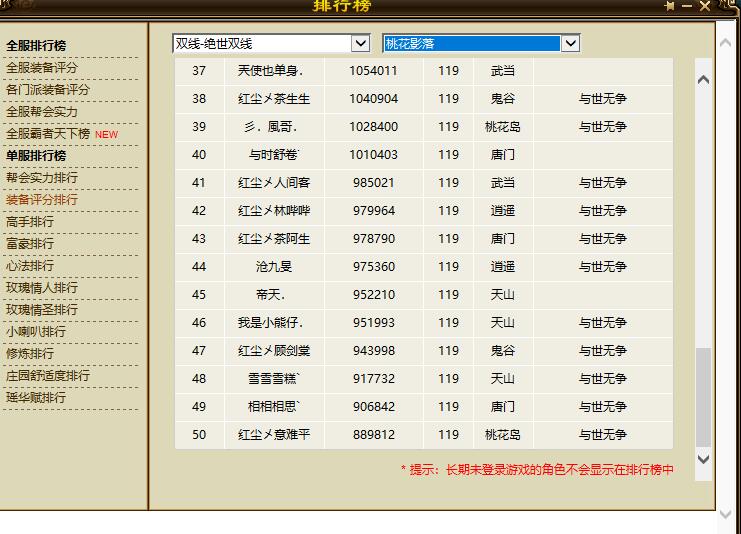Click the ranking list scroll up arrow
Screen dimensions: 741x534
(703, 79)
